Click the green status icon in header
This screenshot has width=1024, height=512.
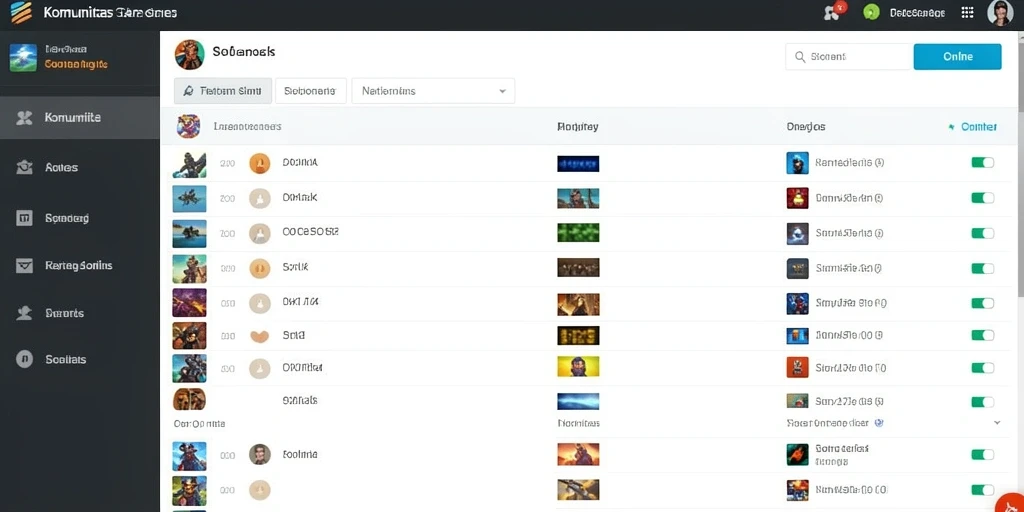[871, 12]
